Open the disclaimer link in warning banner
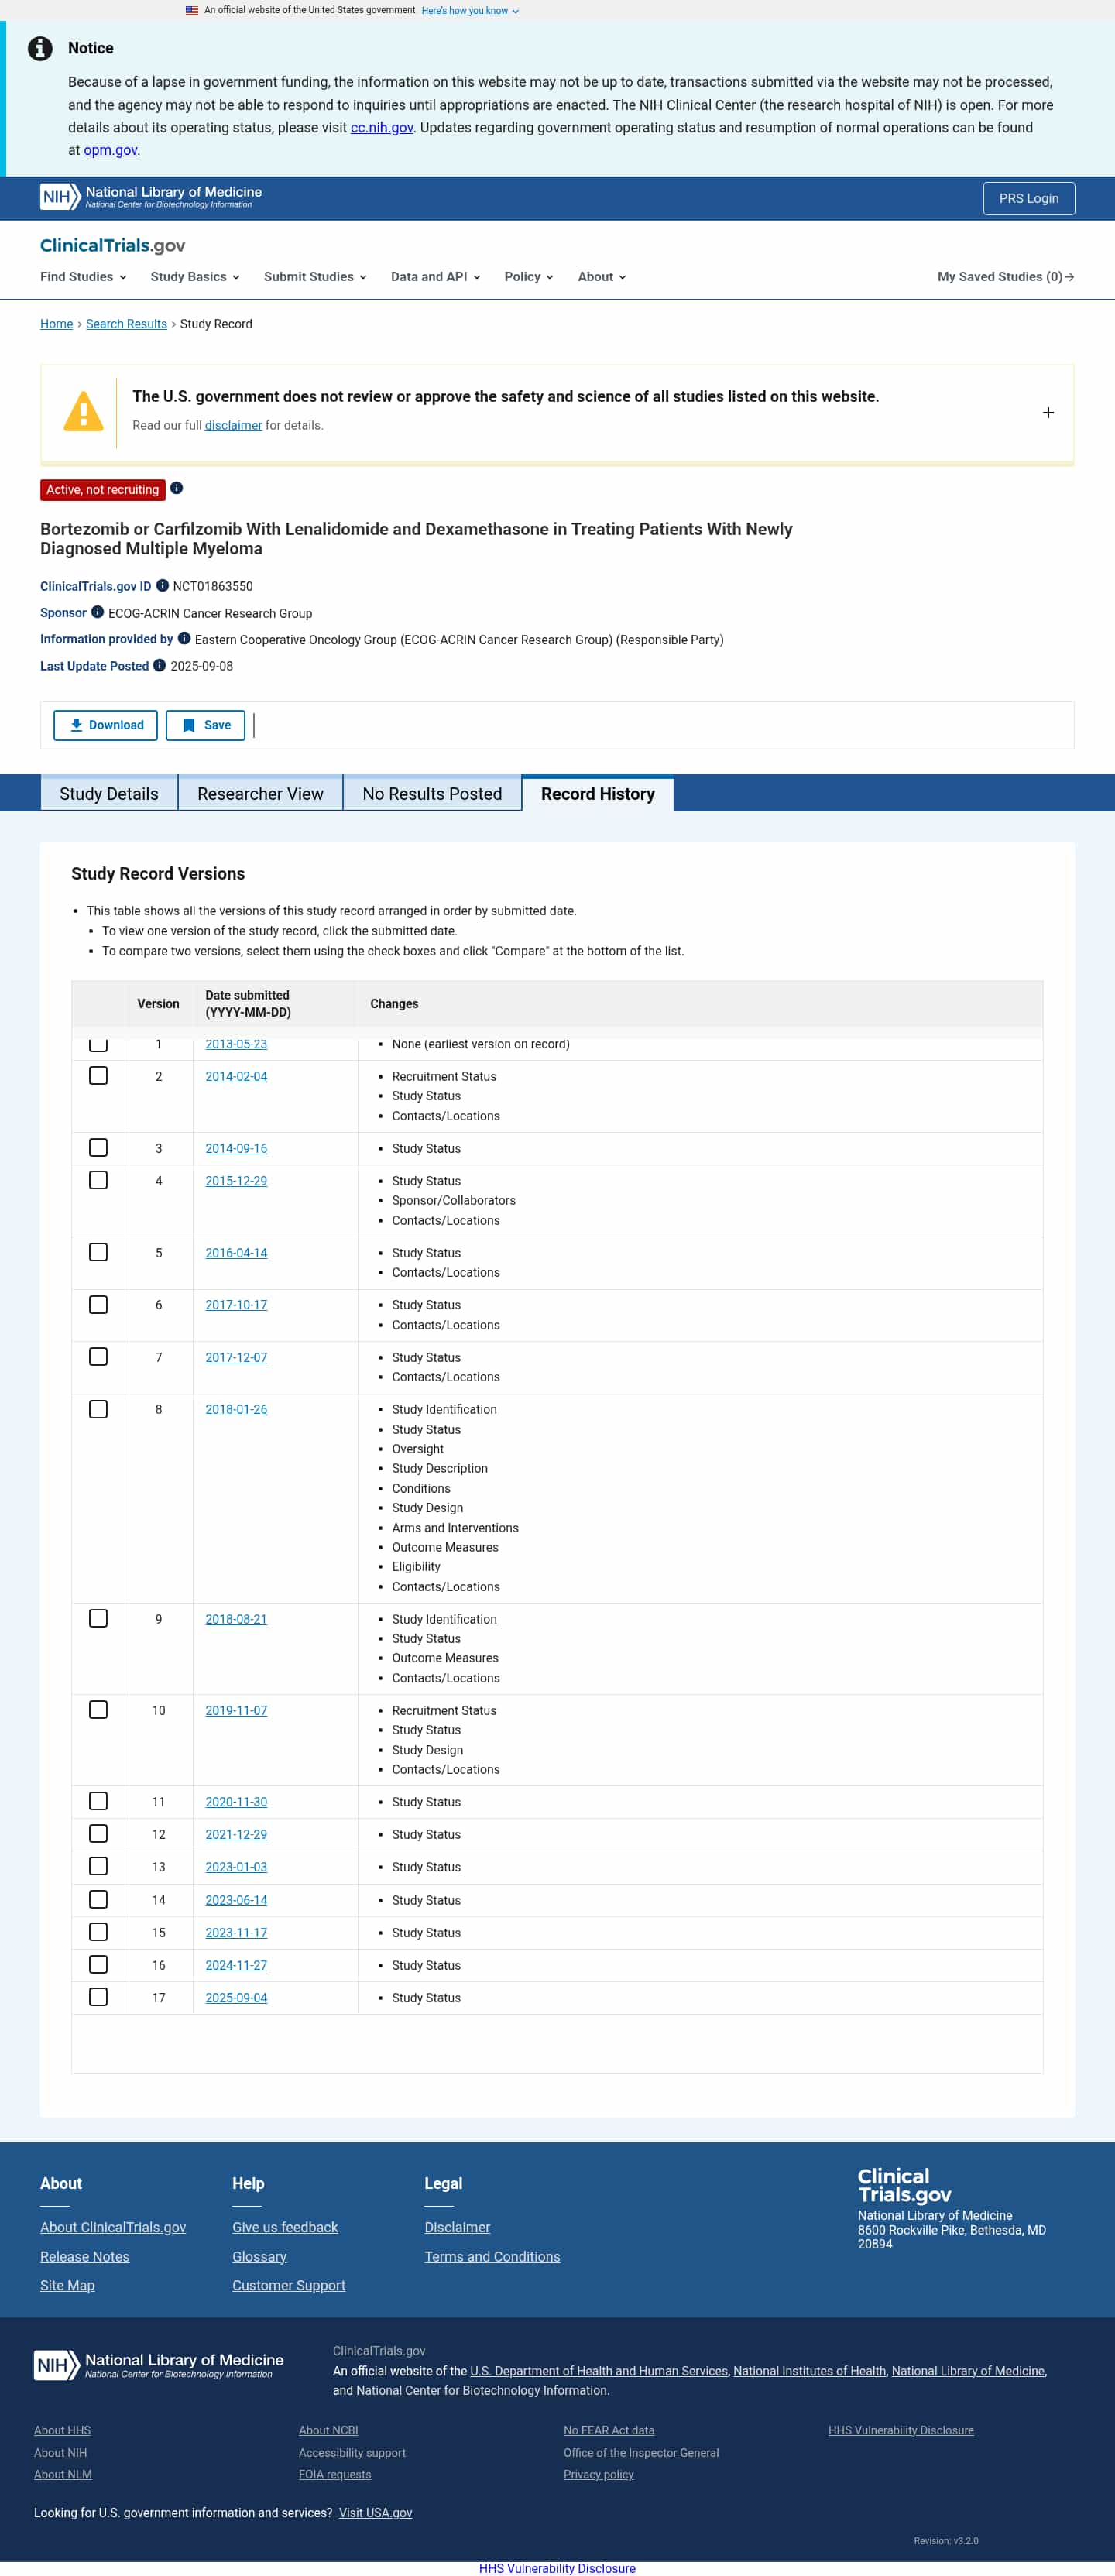Image resolution: width=1115 pixels, height=2576 pixels. (x=233, y=425)
